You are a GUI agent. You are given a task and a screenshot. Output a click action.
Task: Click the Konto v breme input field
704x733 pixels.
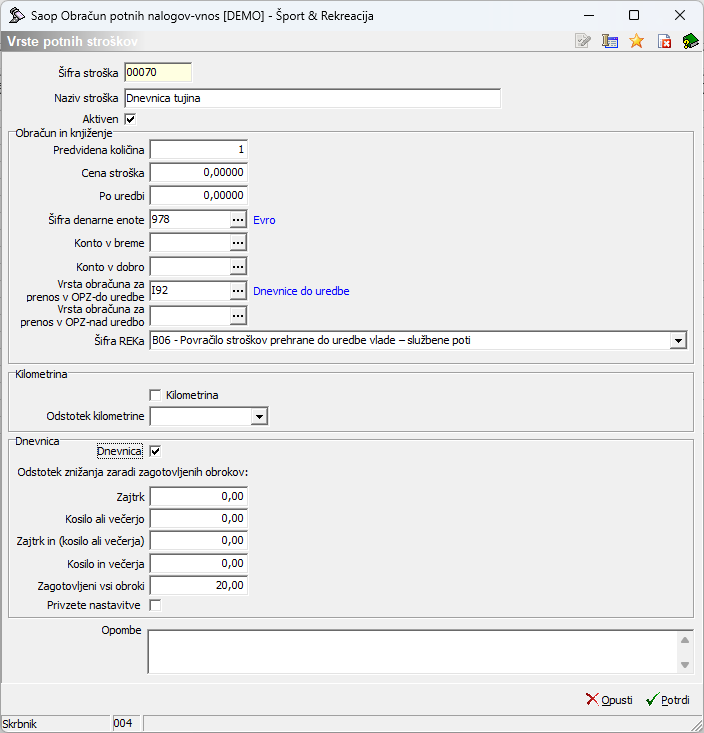tap(190, 243)
